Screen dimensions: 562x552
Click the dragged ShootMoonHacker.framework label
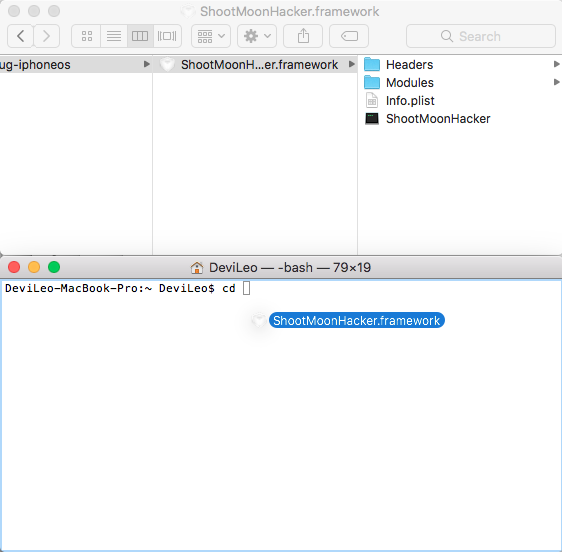[x=356, y=320]
